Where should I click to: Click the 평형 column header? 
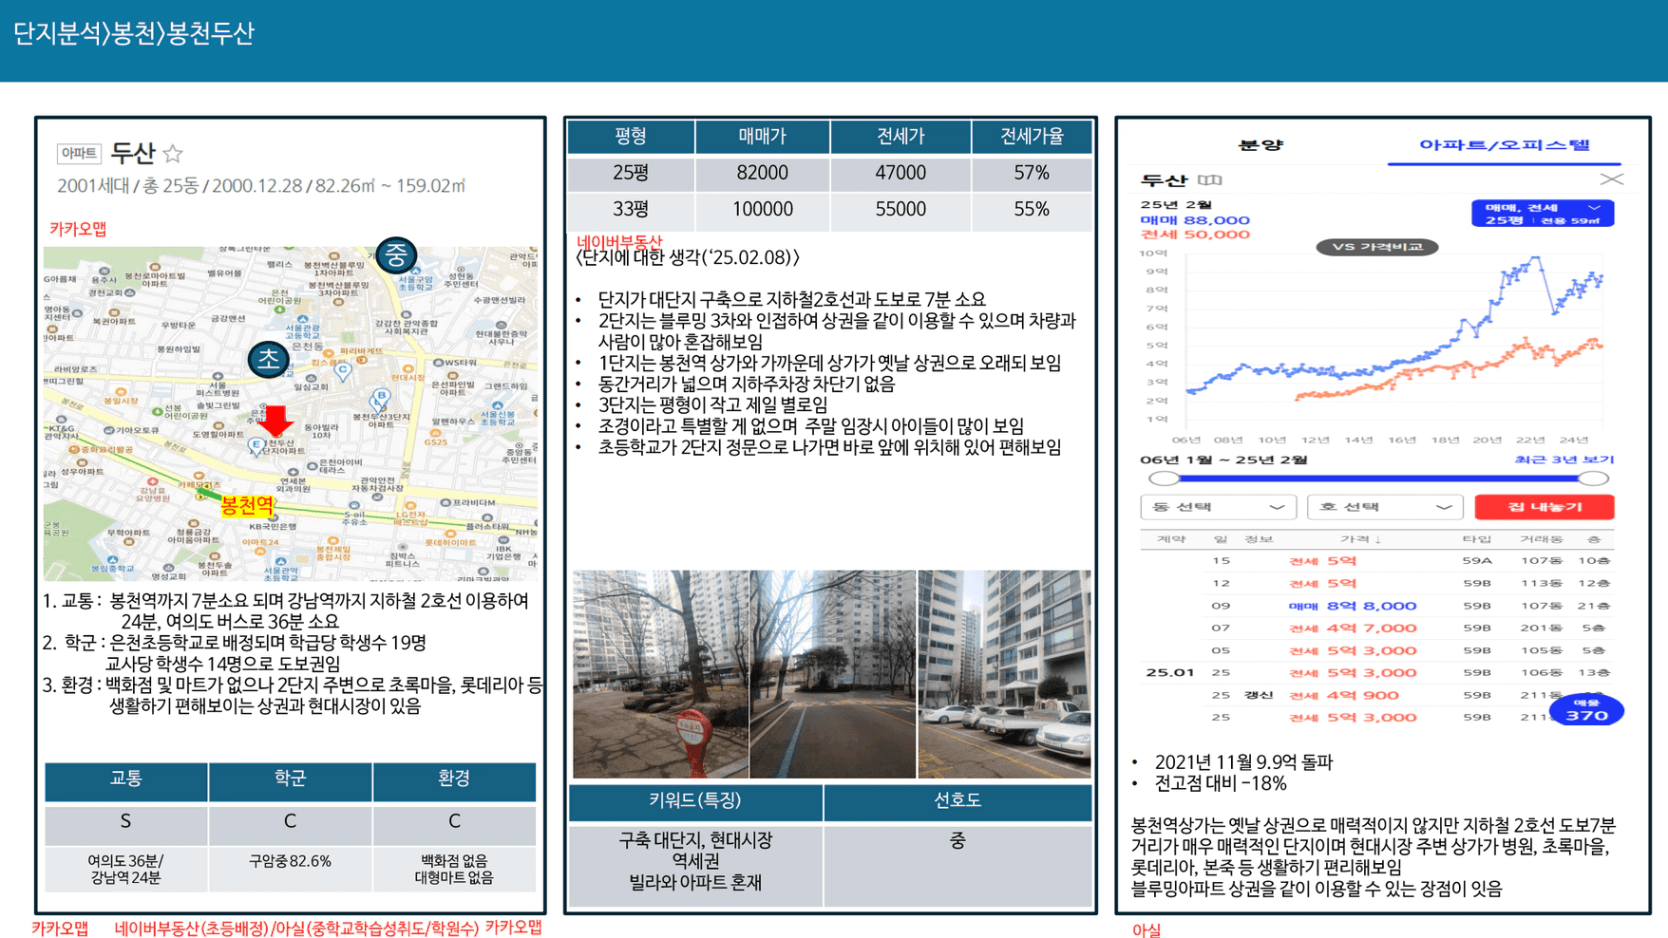click(x=631, y=136)
